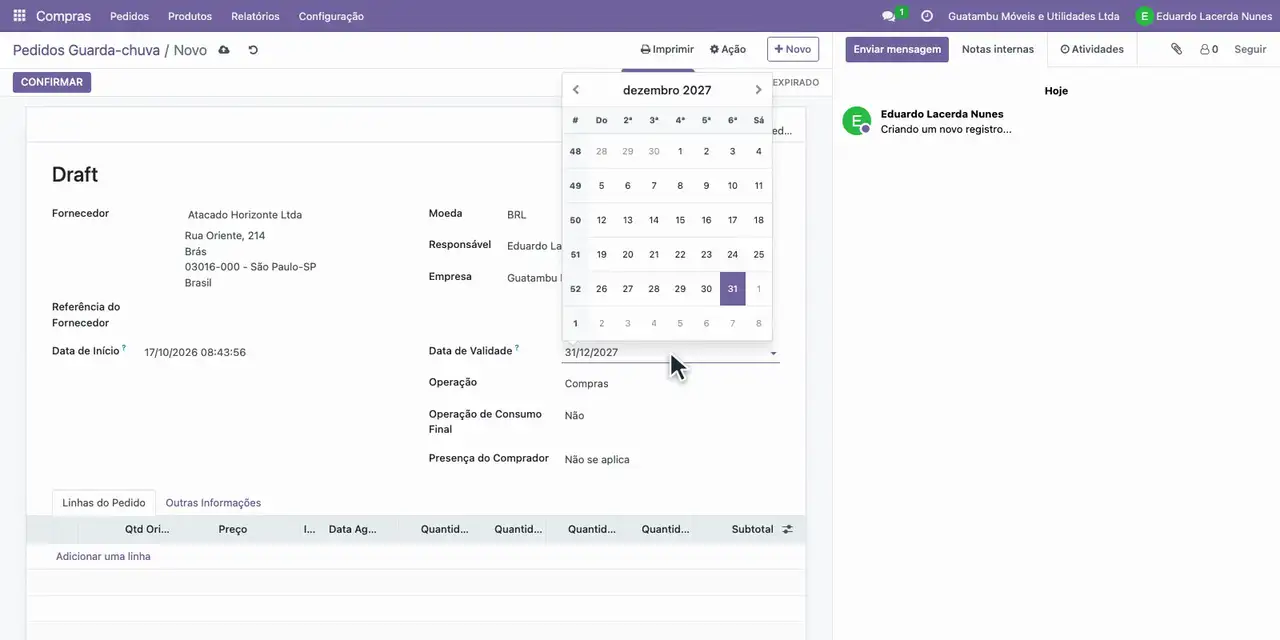Open the Configuração menu

tap(331, 16)
